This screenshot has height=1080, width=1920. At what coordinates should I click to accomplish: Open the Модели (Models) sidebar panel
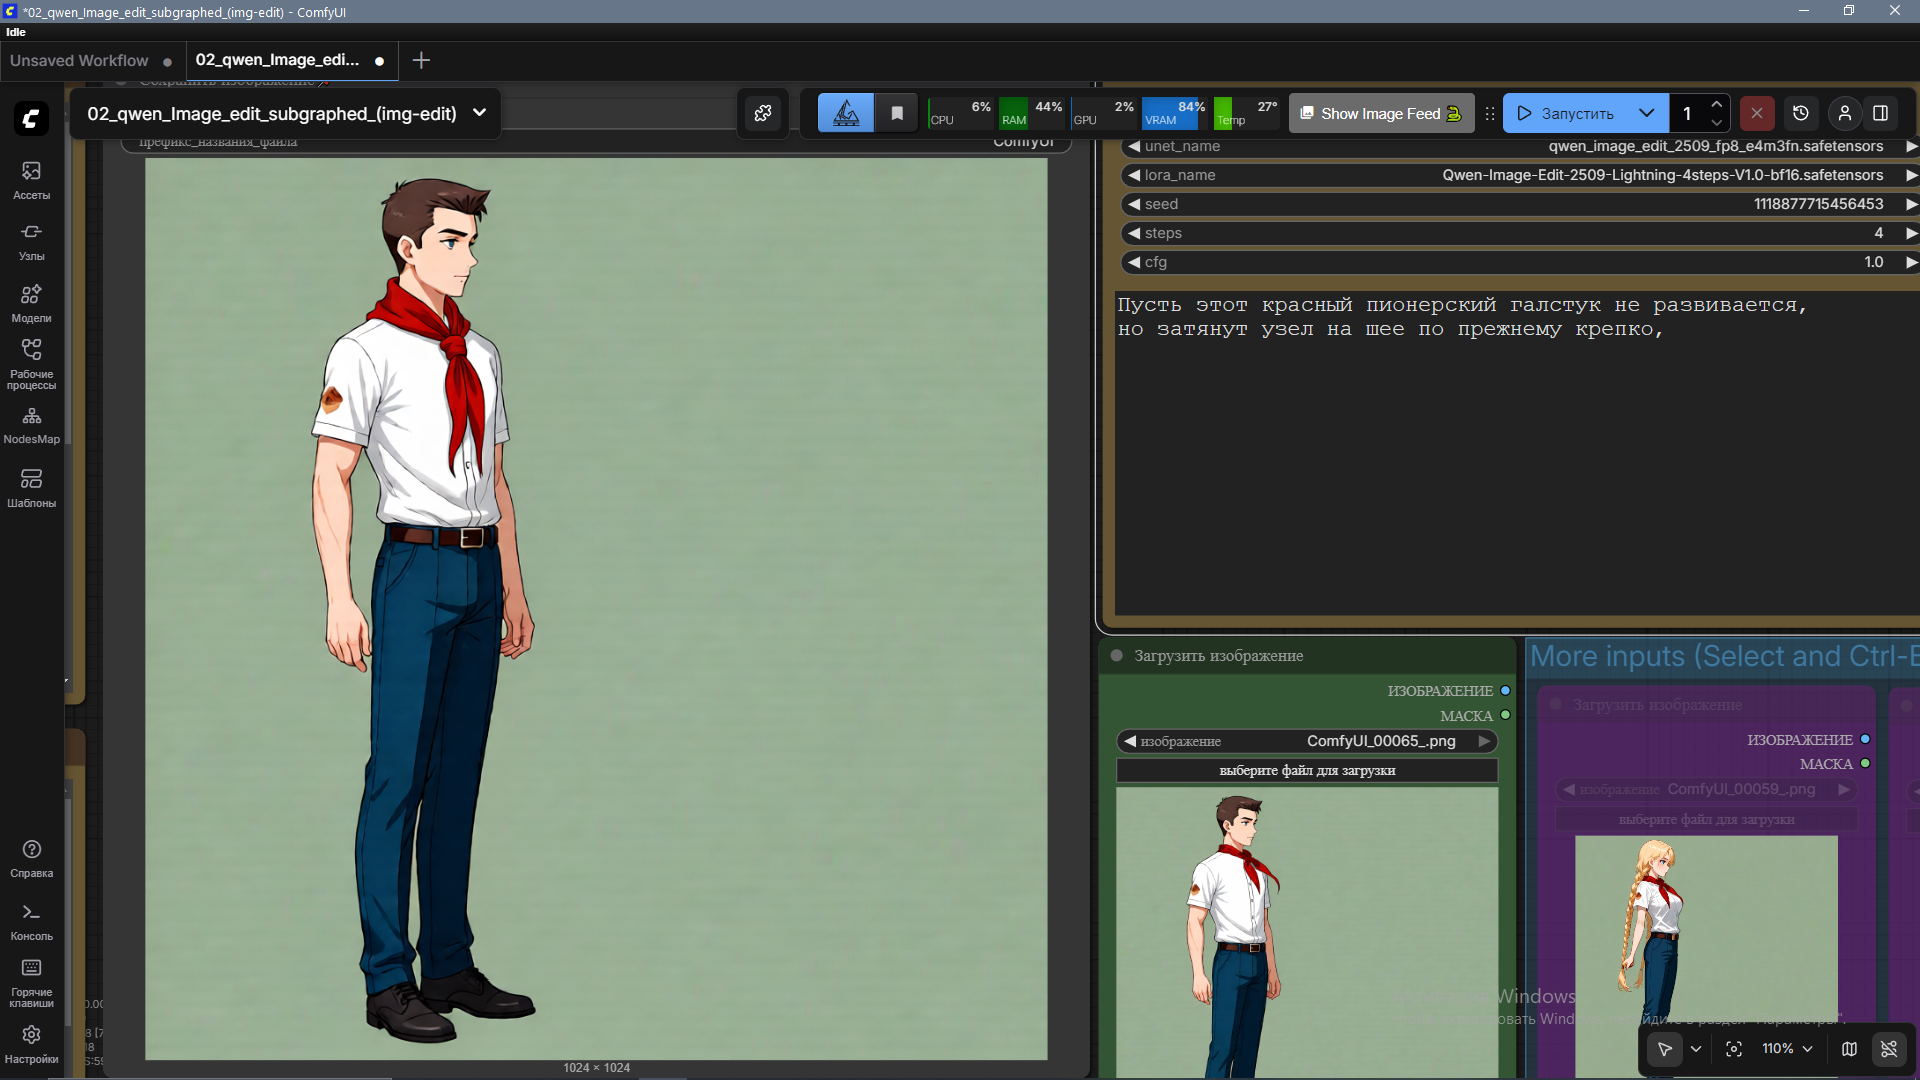[31, 303]
